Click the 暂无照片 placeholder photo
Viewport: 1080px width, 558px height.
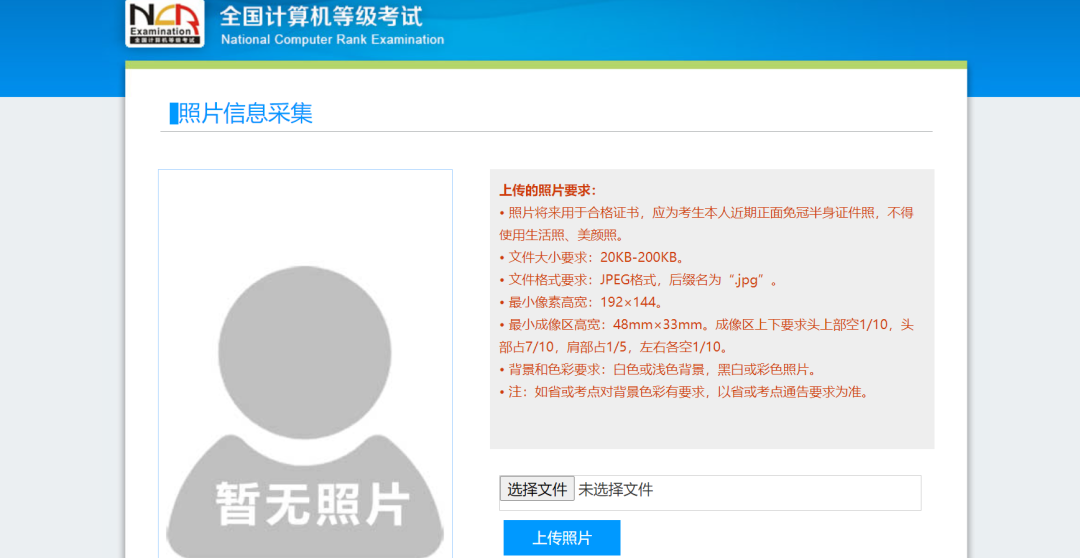[x=305, y=364]
